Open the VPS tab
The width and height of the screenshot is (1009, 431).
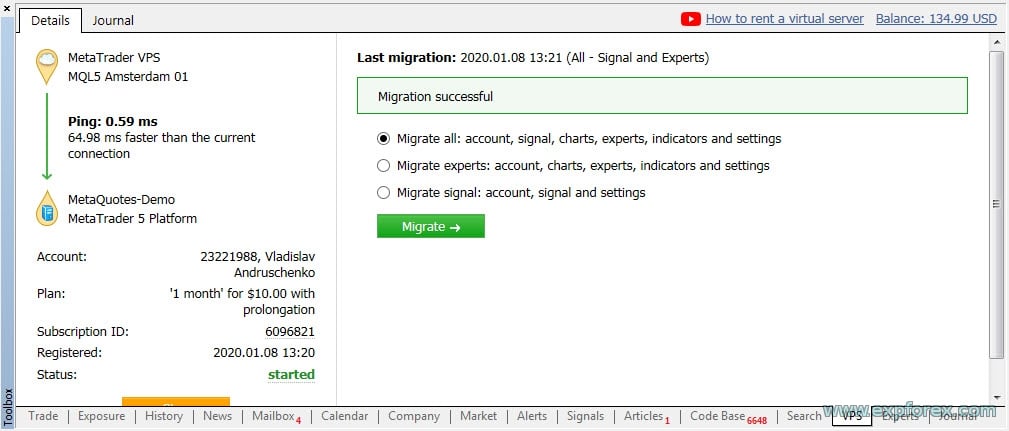[852, 416]
